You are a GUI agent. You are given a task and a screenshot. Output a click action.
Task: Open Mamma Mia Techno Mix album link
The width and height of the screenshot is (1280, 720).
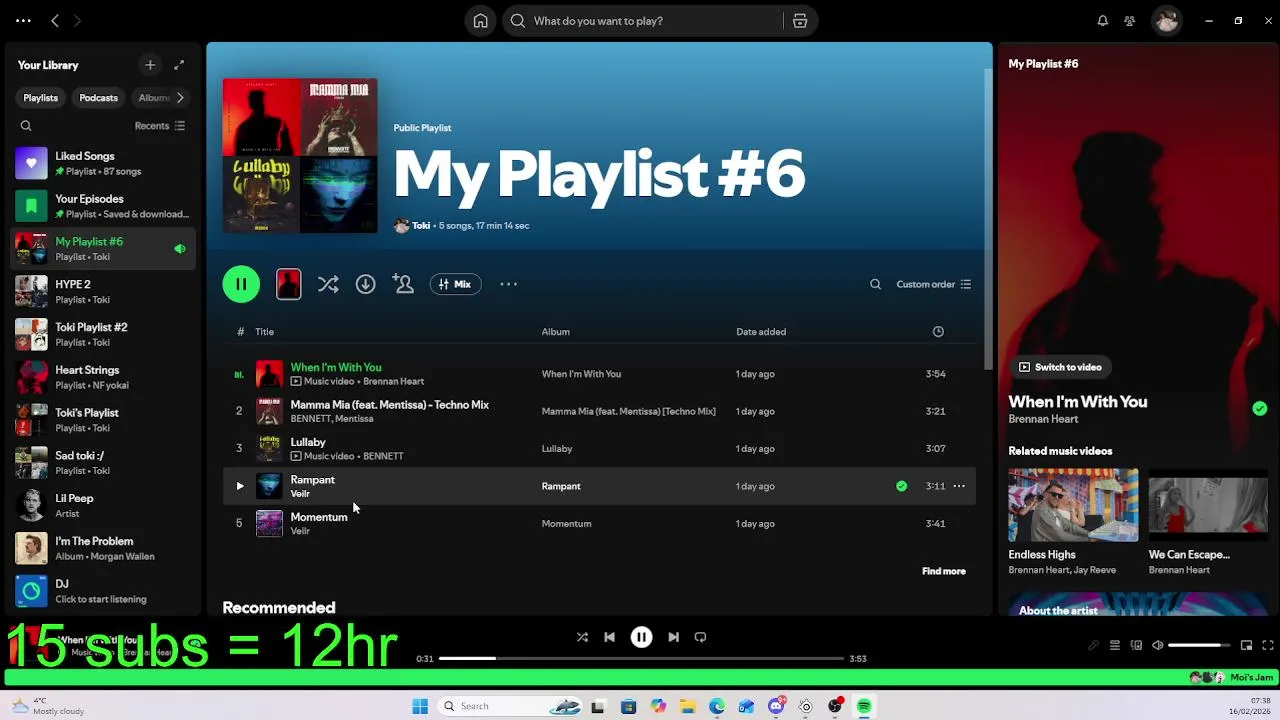tap(628, 411)
